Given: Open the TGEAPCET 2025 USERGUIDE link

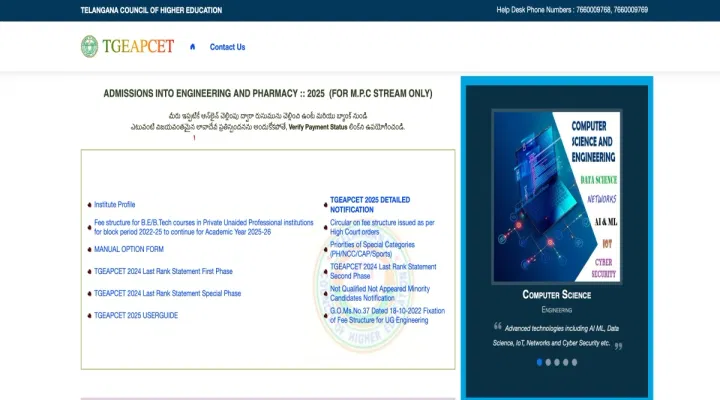Looking at the screenshot, I should click(136, 315).
